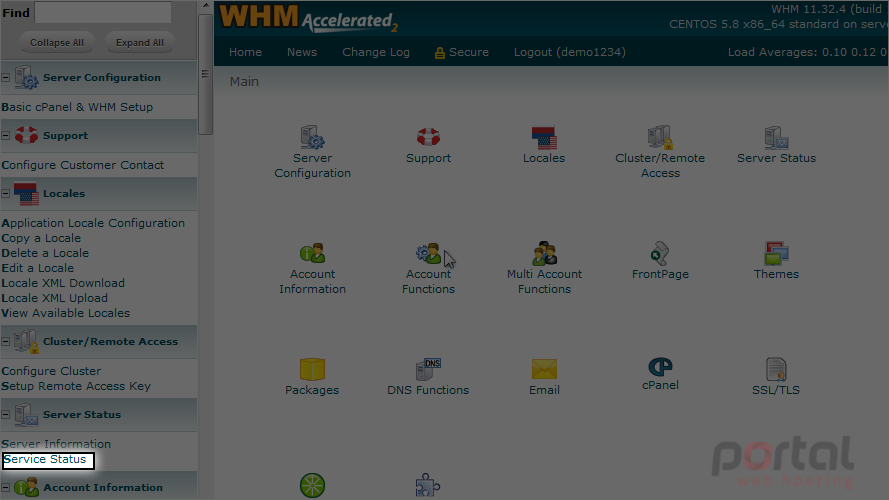
Task: Collapse the Server Configuration section
Action: [x=6, y=77]
